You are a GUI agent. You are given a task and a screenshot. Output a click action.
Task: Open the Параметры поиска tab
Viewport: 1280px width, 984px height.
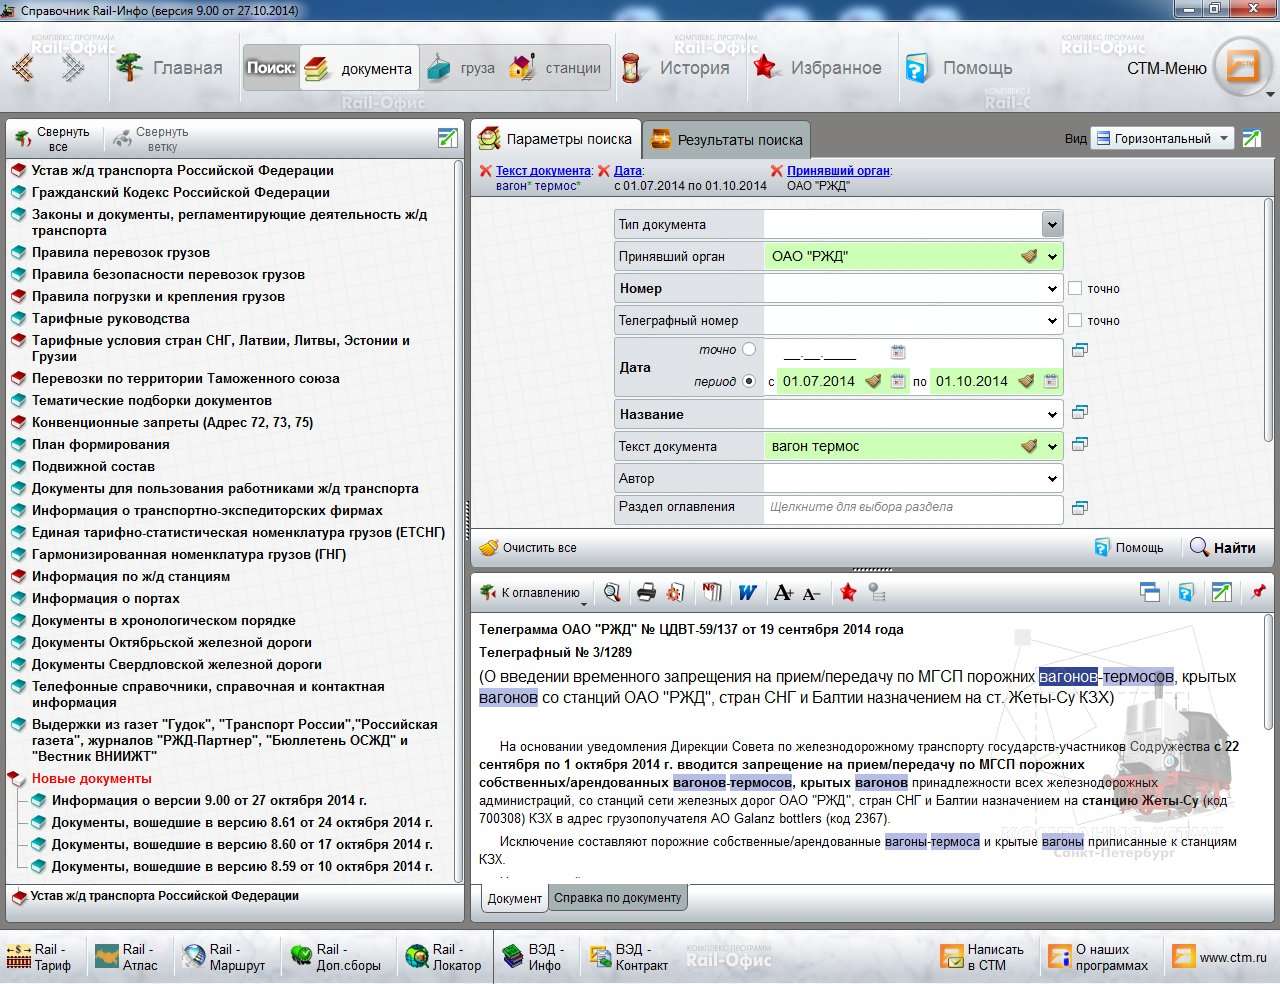[555, 139]
